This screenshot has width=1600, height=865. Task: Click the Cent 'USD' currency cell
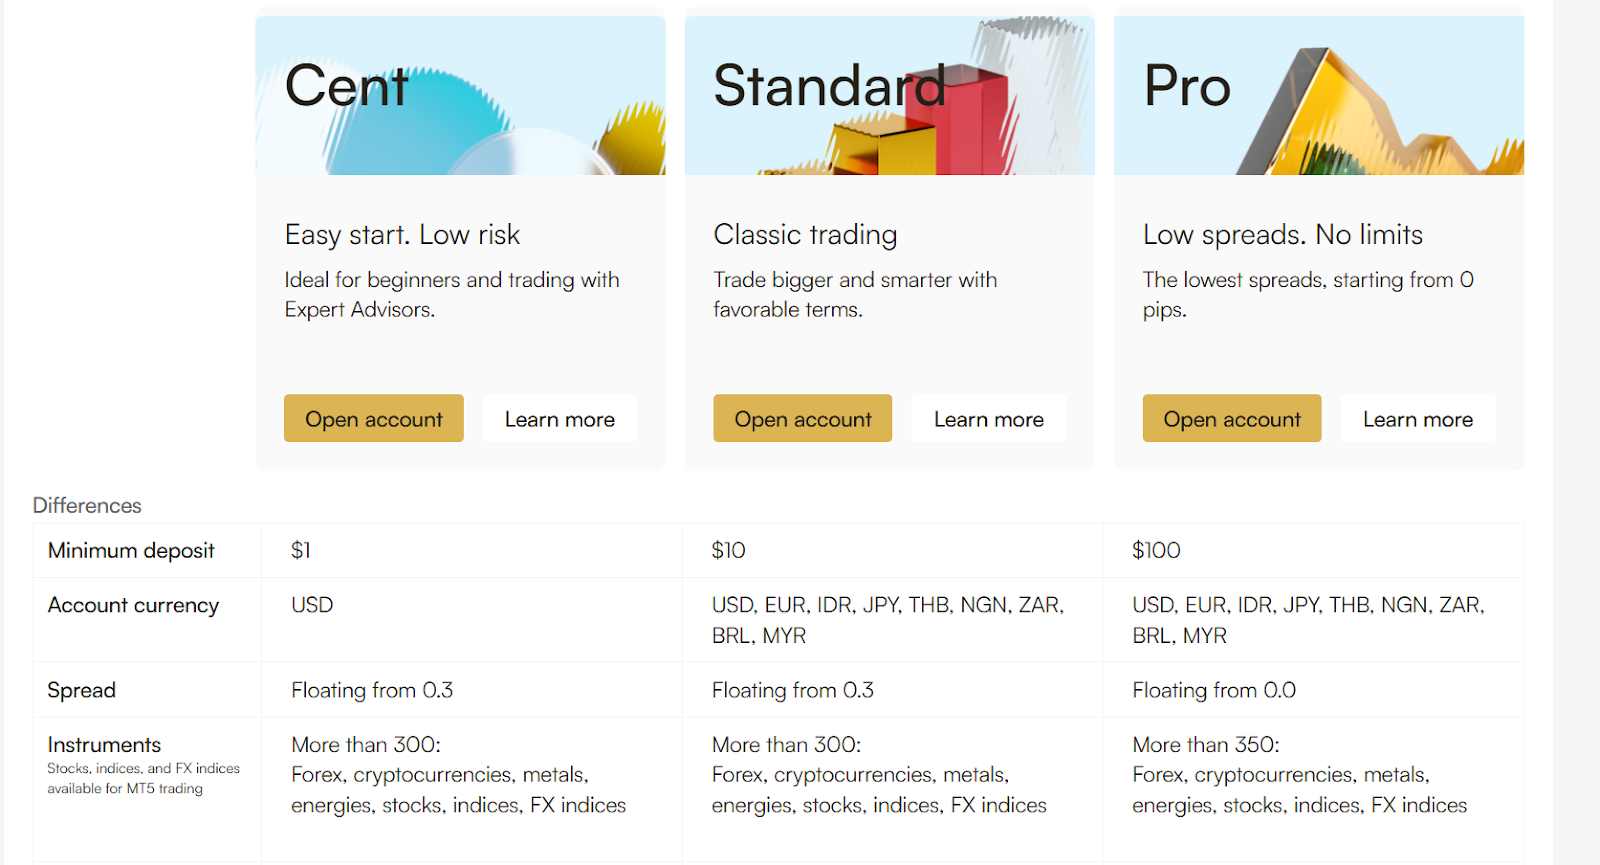click(x=471, y=619)
